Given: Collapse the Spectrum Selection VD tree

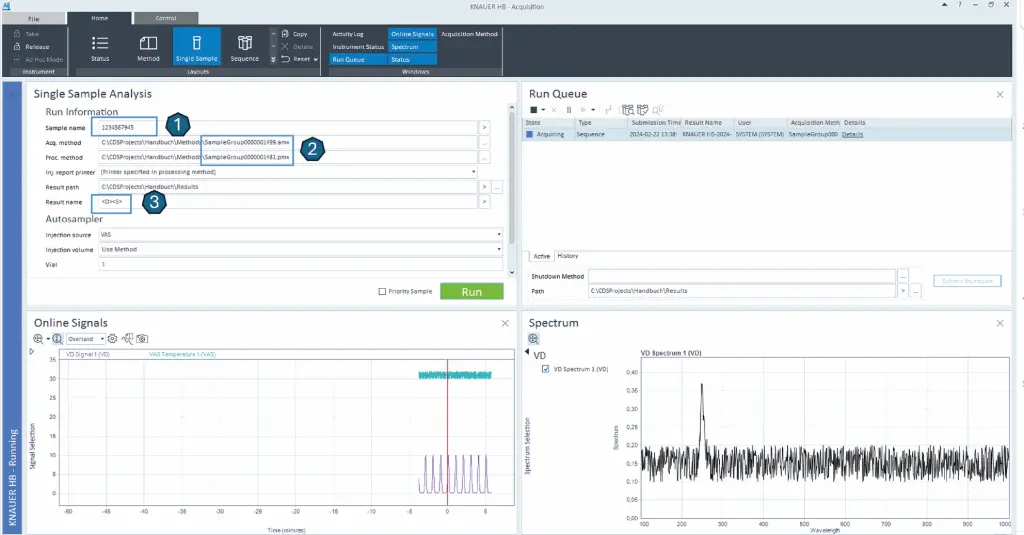Looking at the screenshot, I should click(x=528, y=352).
